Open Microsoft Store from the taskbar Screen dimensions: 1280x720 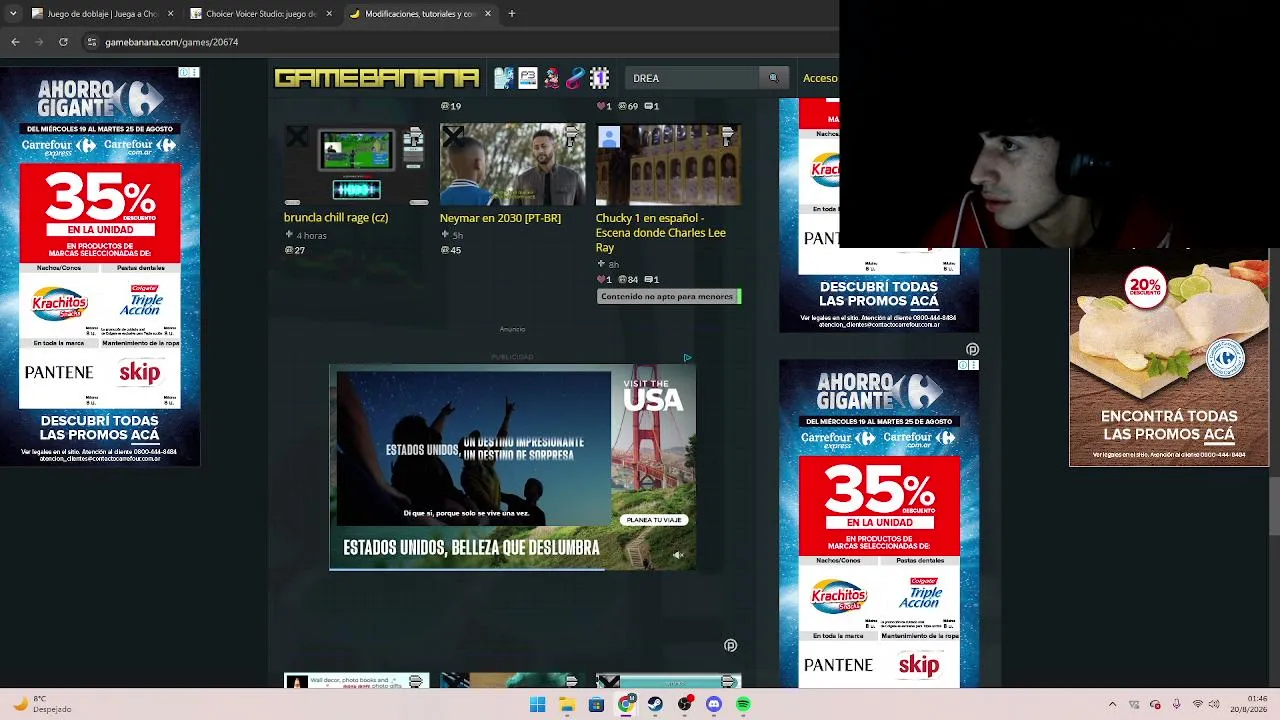coord(596,705)
